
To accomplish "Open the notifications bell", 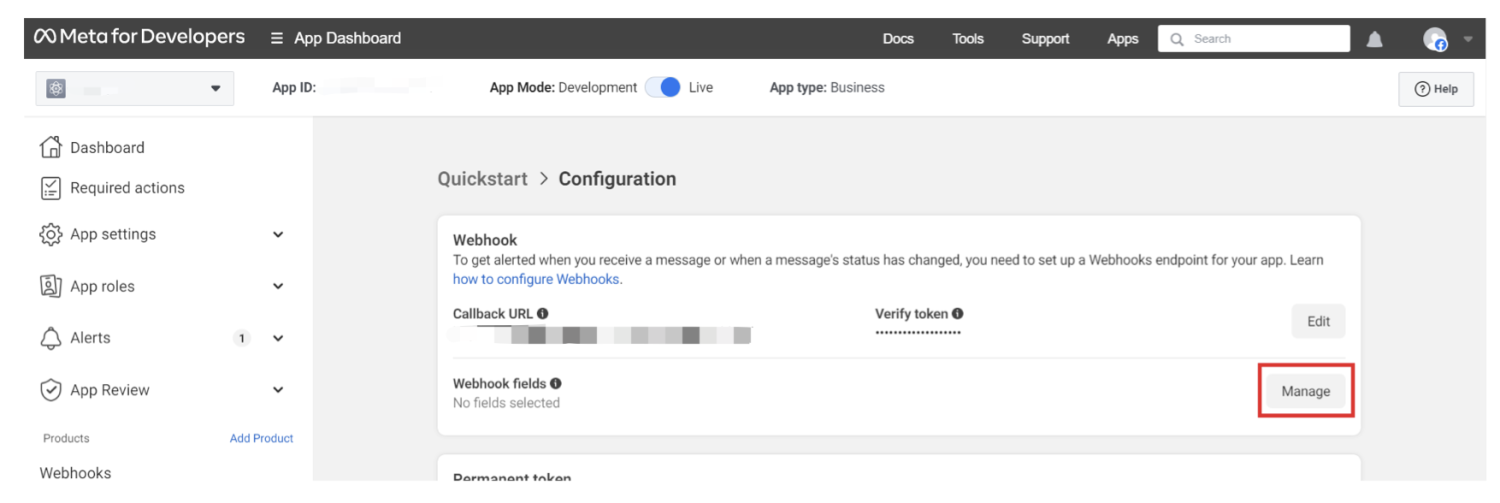I will [x=1375, y=39].
